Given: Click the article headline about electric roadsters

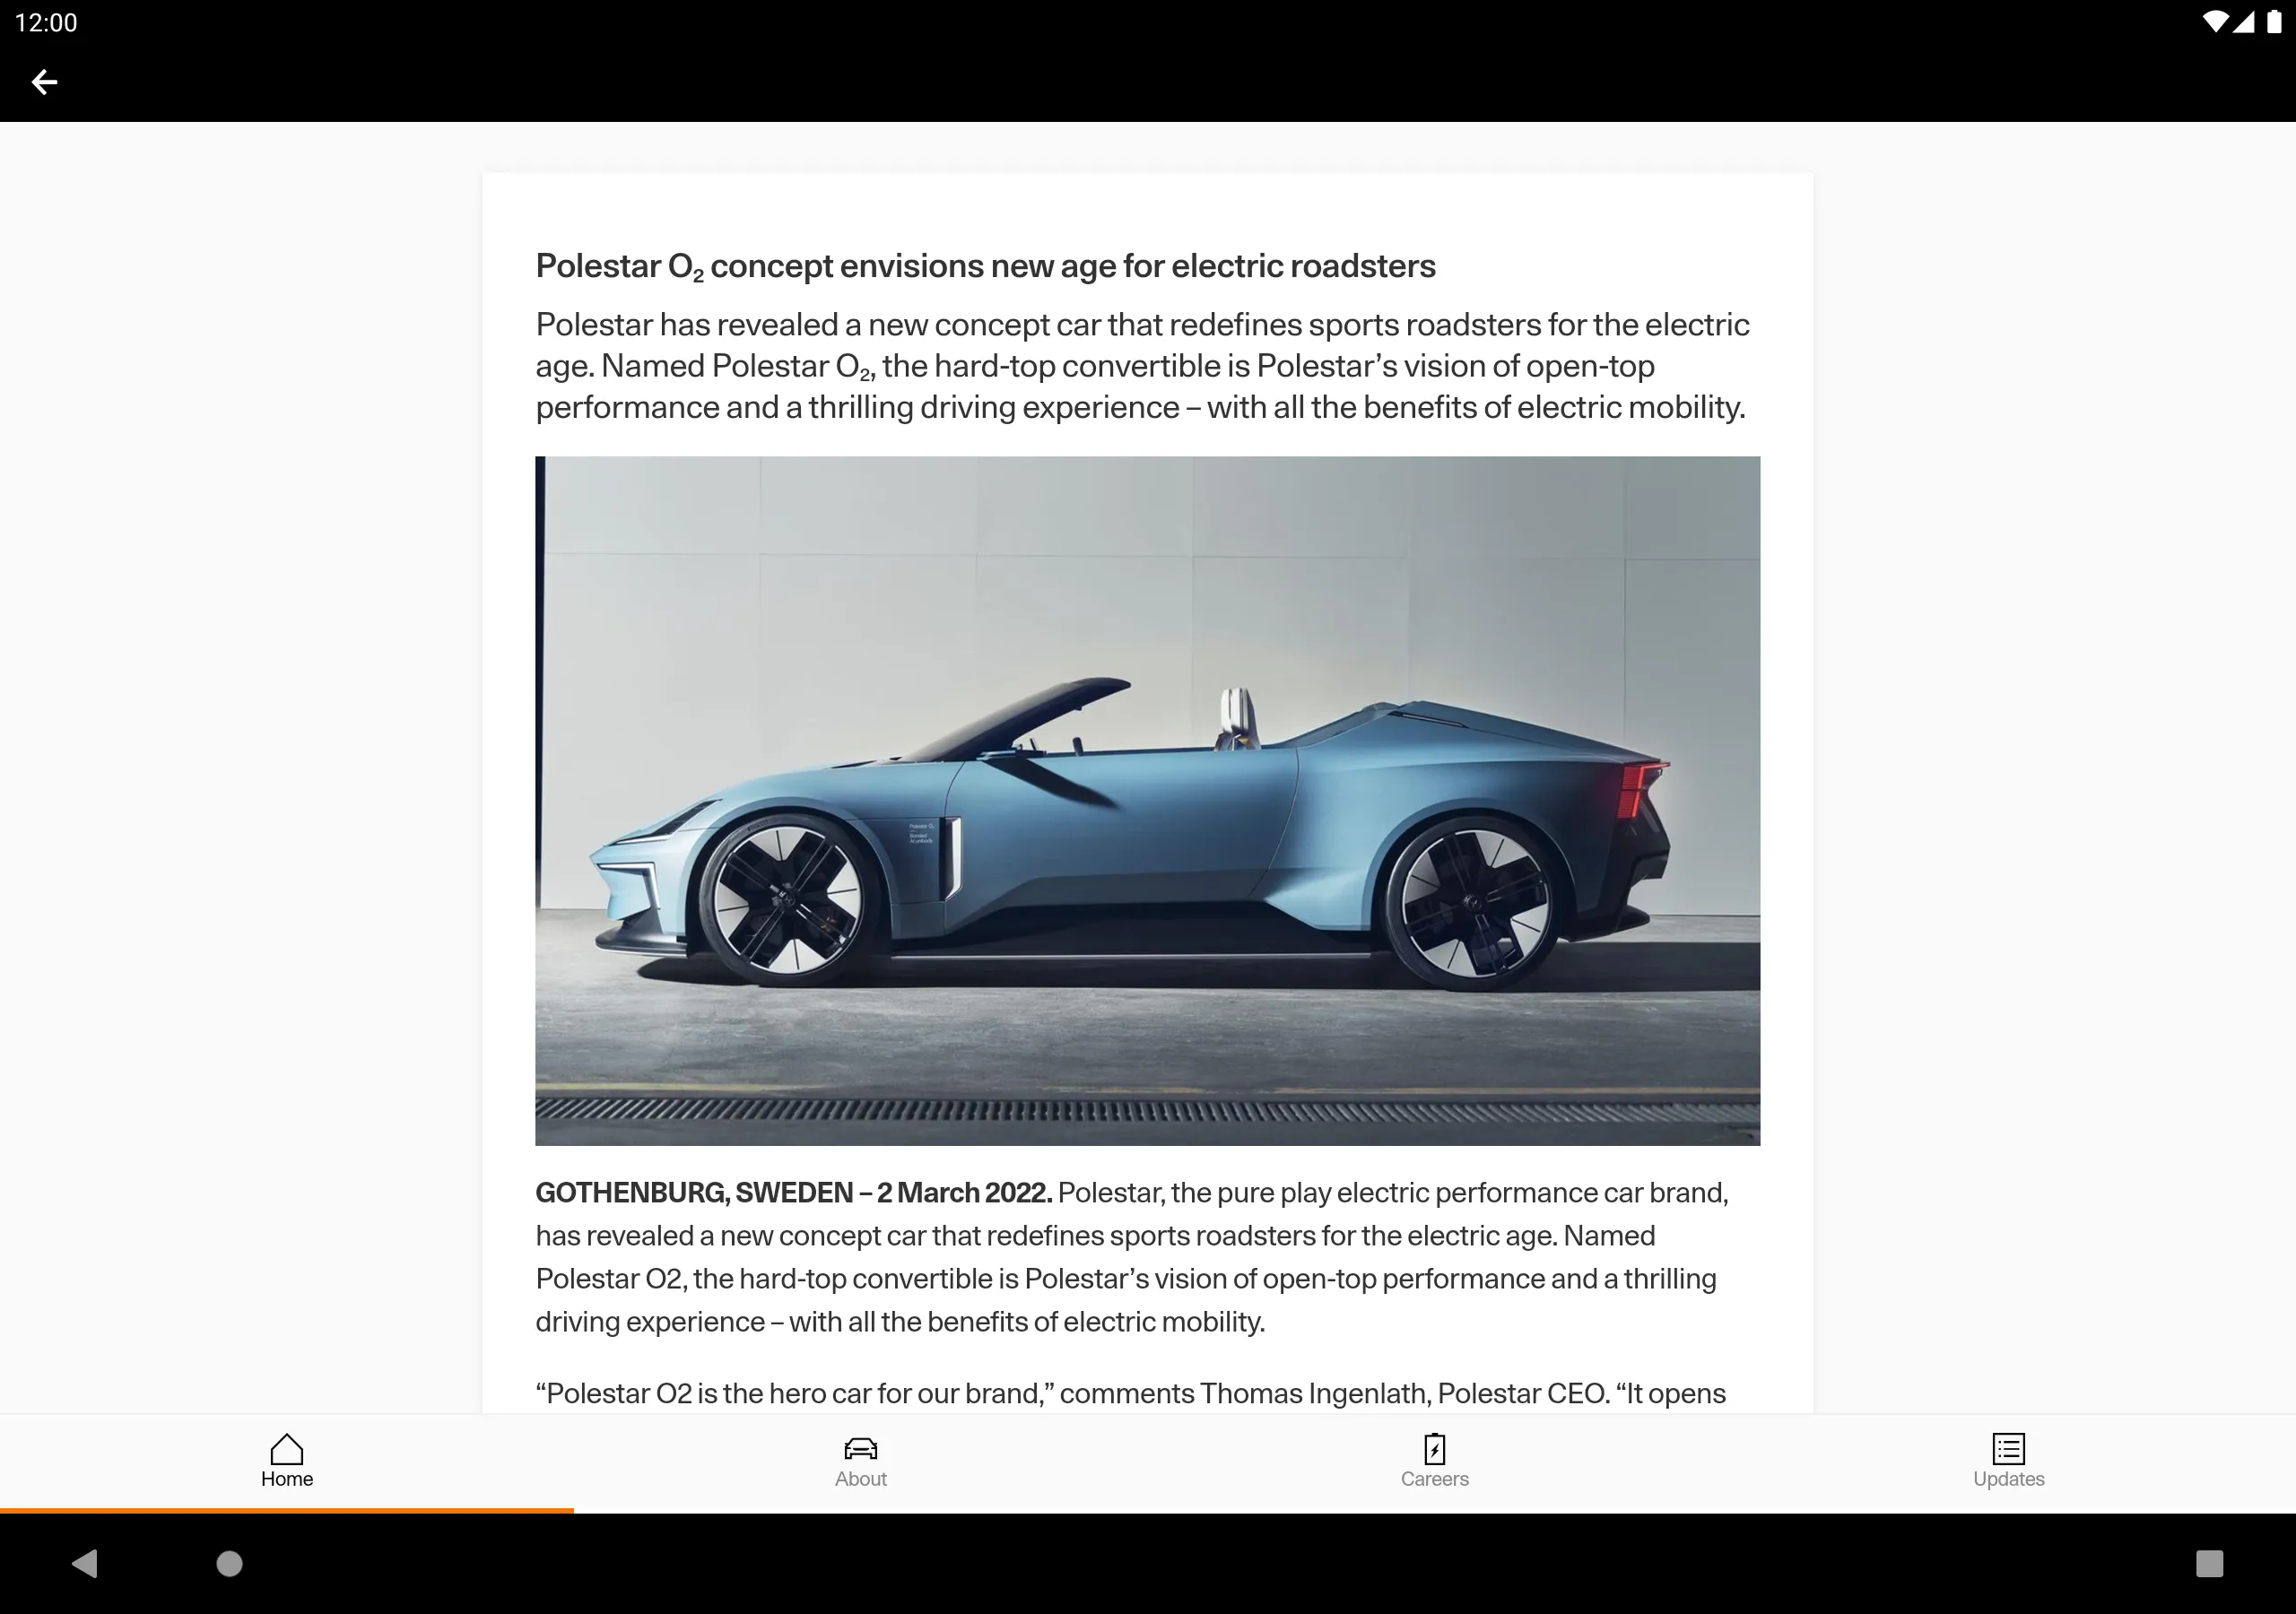Looking at the screenshot, I should click(985, 266).
